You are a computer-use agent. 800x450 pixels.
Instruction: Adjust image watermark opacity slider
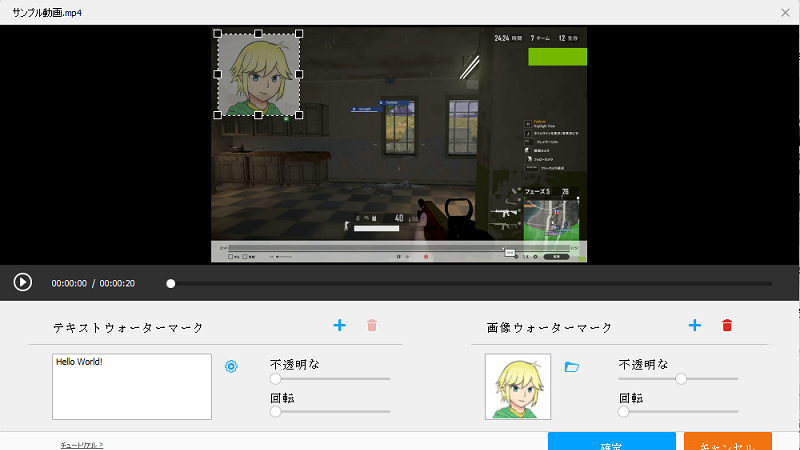[x=678, y=379]
